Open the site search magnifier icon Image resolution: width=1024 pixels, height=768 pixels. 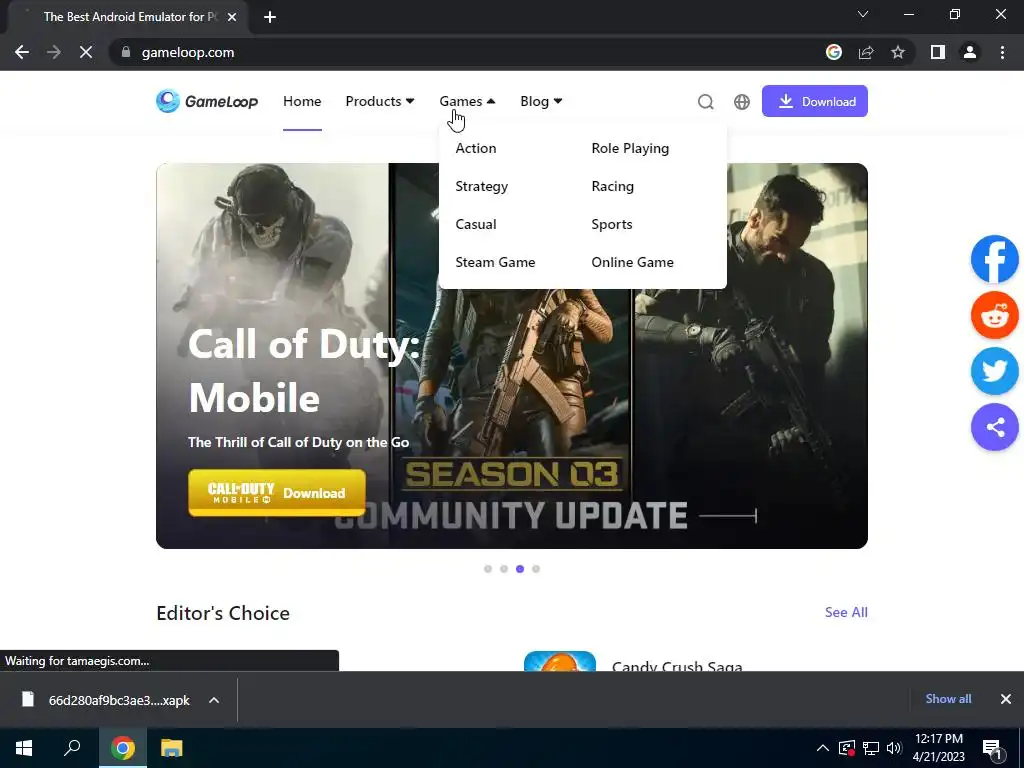705,102
